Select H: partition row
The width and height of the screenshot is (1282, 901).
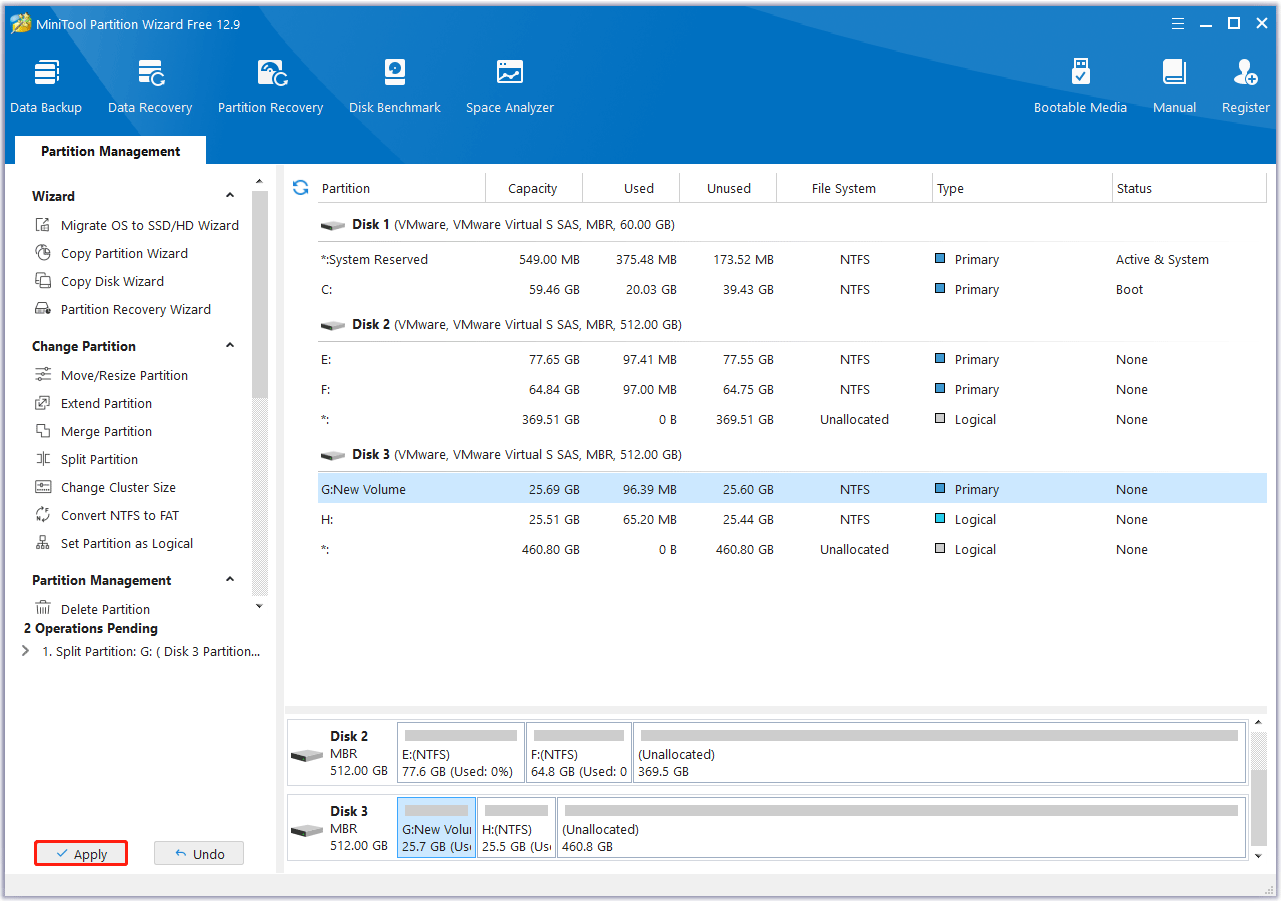(x=792, y=520)
